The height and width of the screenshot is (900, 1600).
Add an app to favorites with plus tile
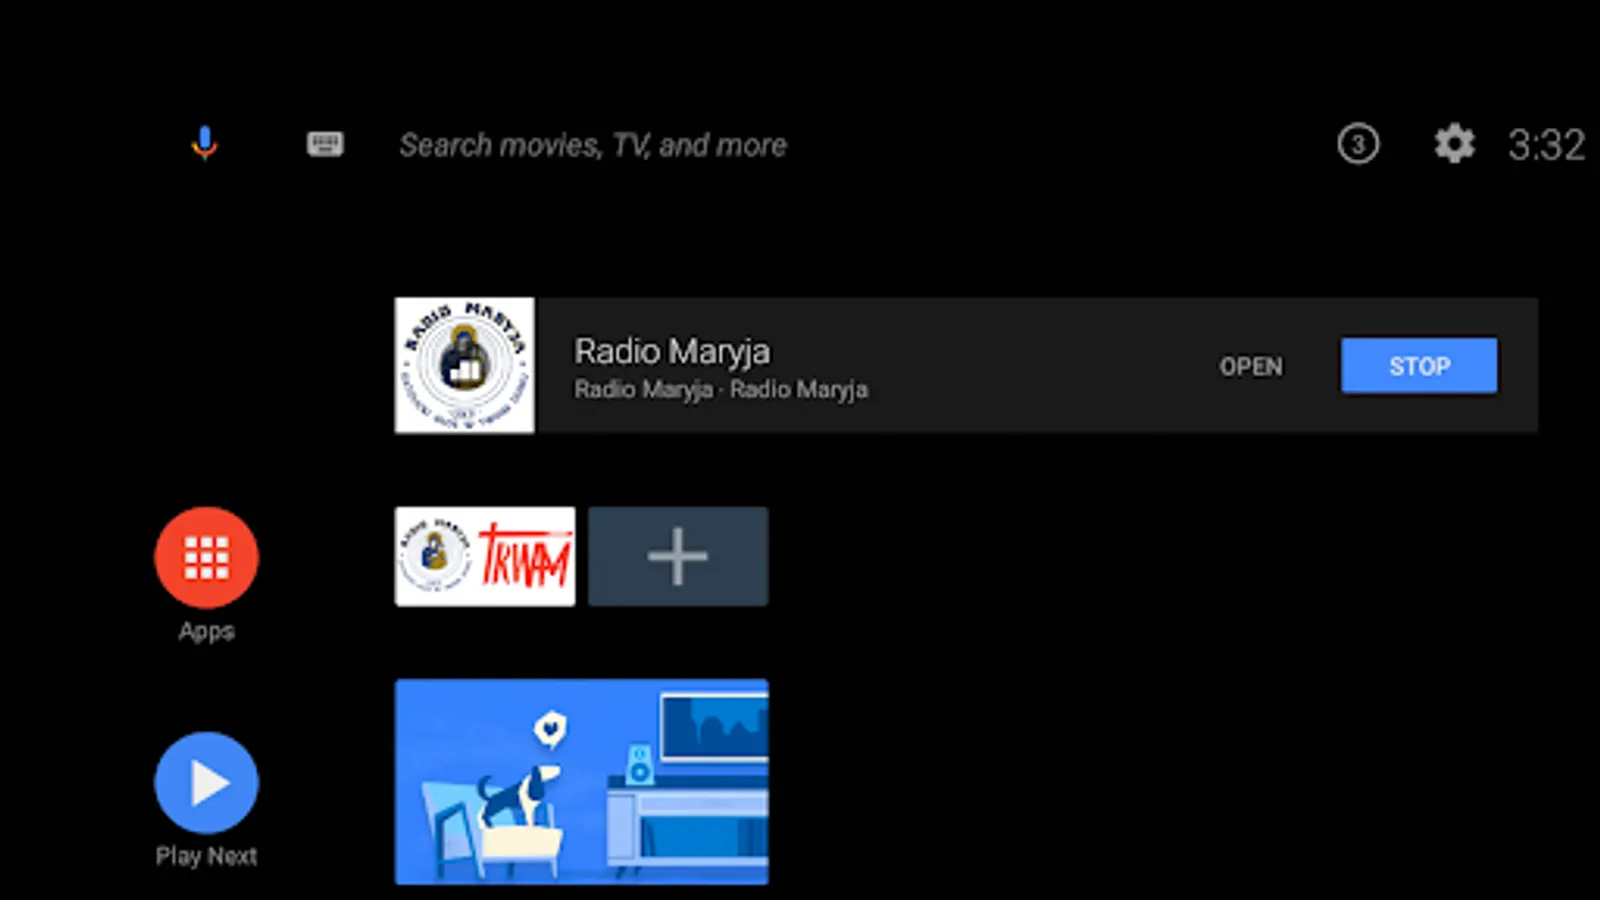(678, 556)
